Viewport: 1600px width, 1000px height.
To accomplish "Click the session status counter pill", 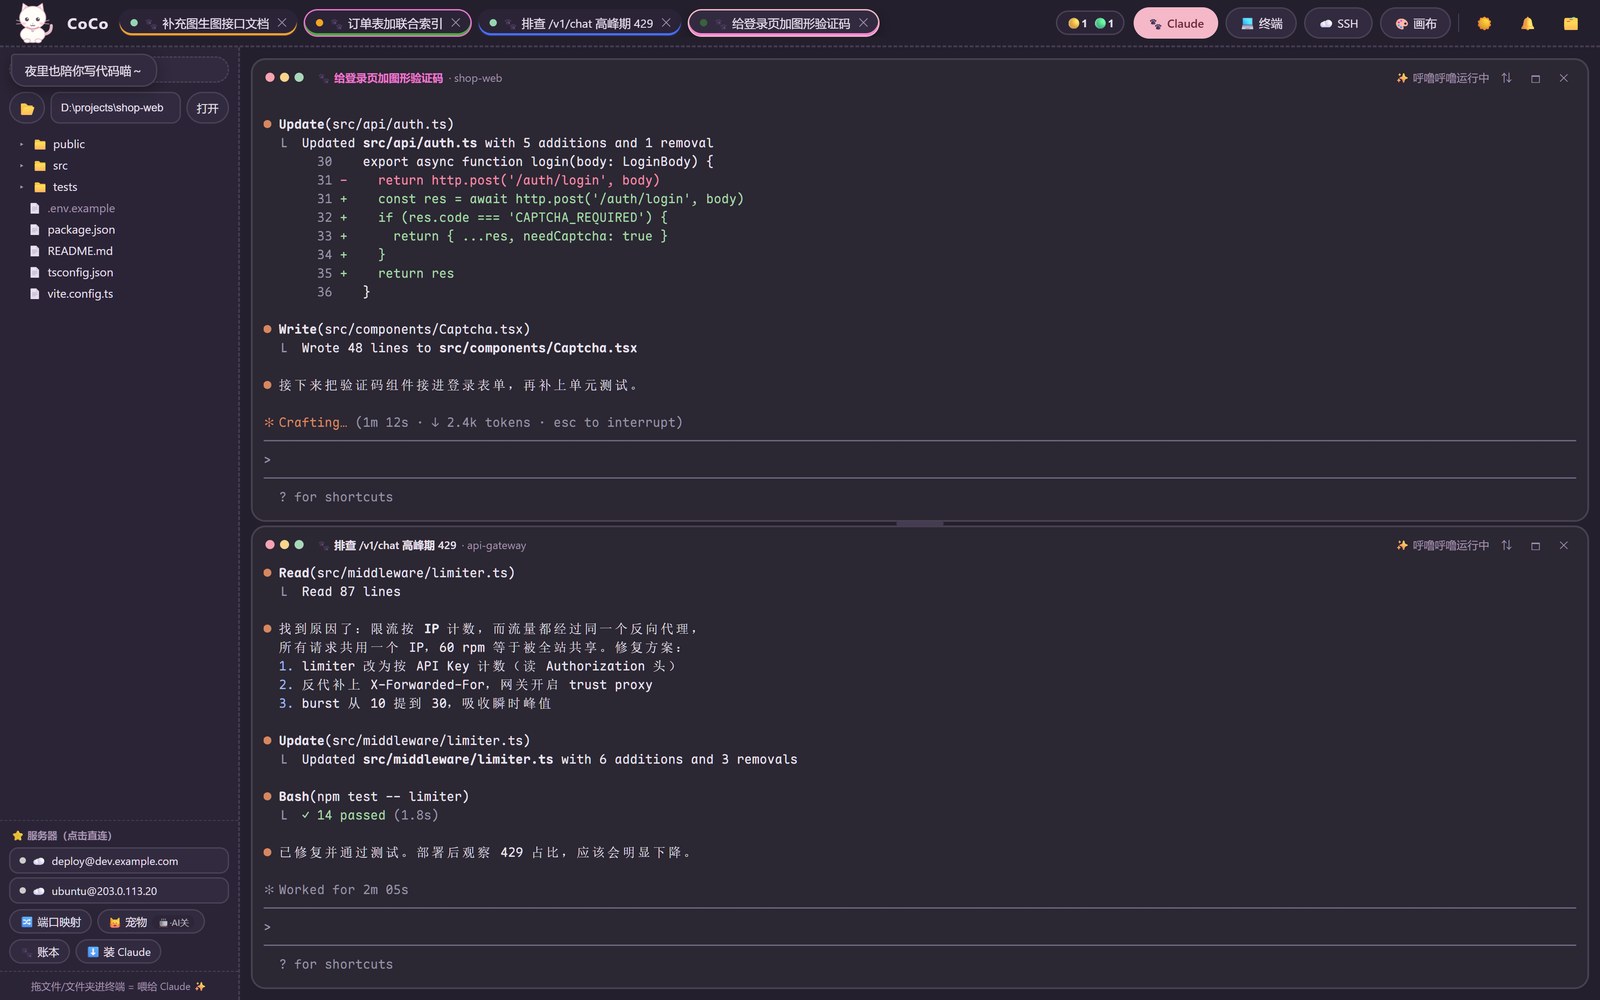I will [1090, 23].
